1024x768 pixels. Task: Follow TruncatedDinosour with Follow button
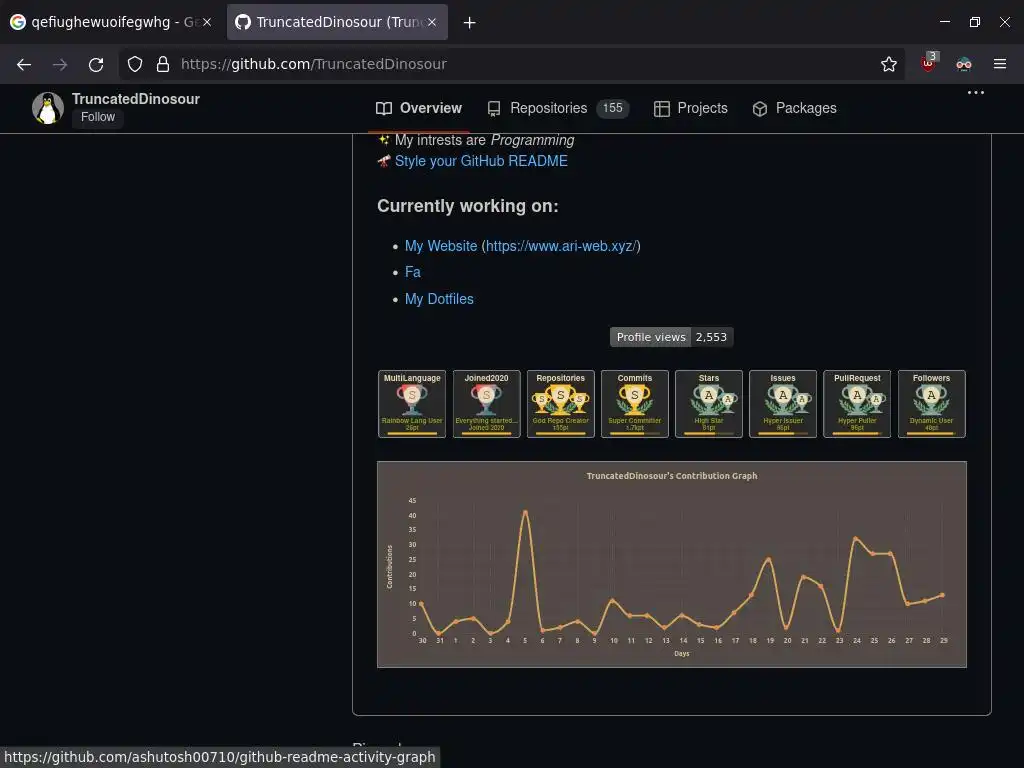point(98,117)
